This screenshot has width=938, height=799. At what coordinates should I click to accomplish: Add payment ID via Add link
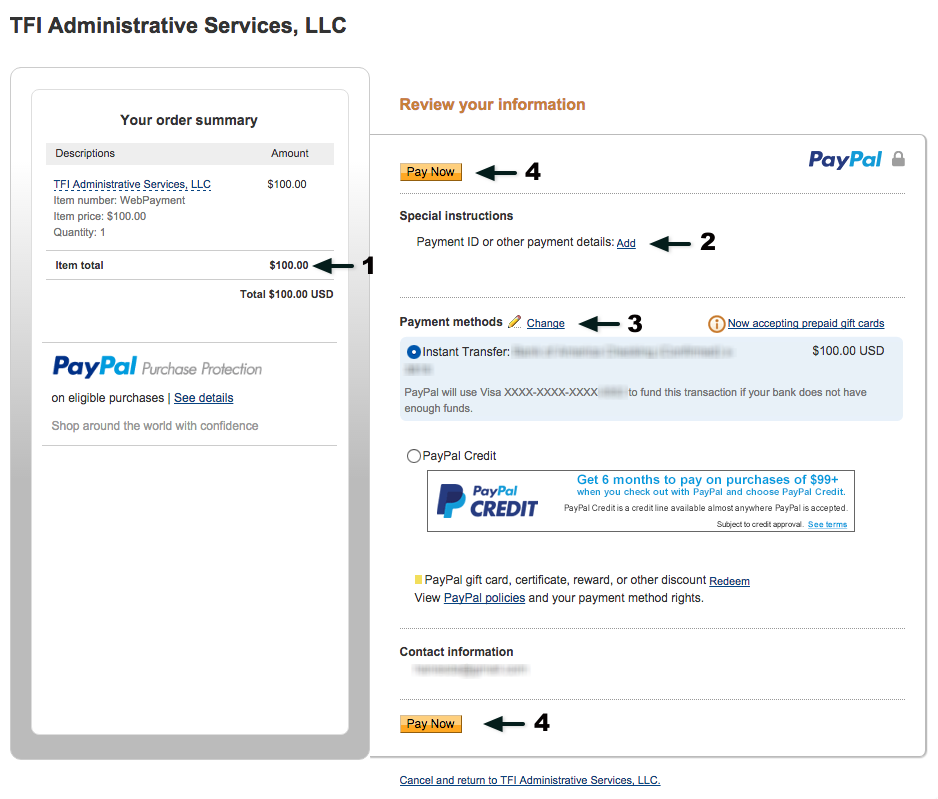pyautogui.click(x=626, y=243)
